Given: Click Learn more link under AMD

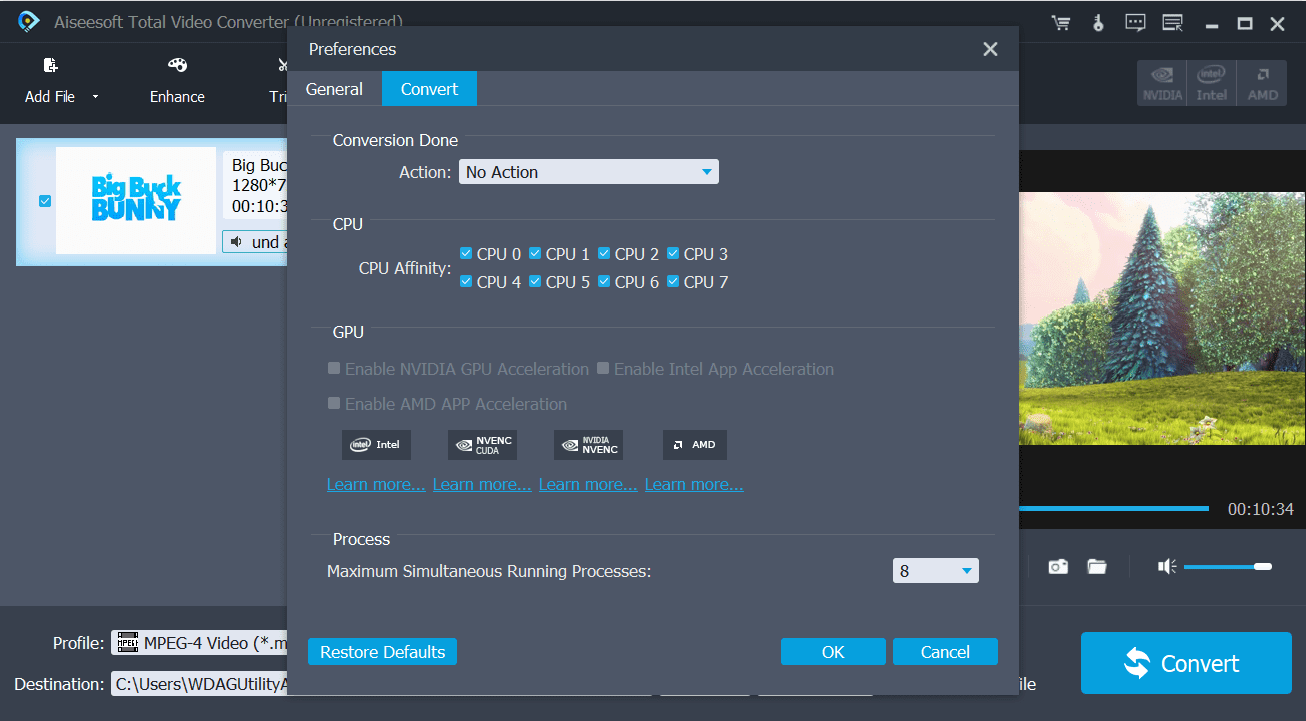Looking at the screenshot, I should (694, 484).
